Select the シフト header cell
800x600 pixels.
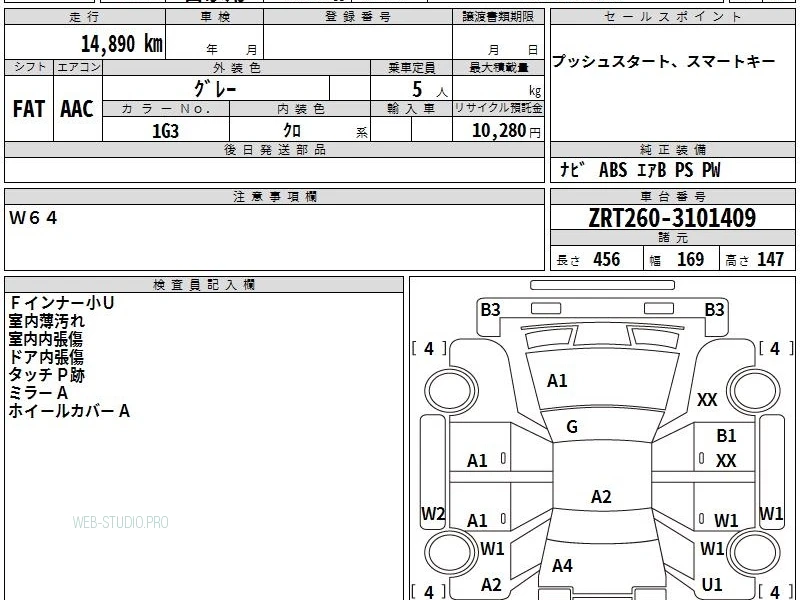pyautogui.click(x=29, y=67)
